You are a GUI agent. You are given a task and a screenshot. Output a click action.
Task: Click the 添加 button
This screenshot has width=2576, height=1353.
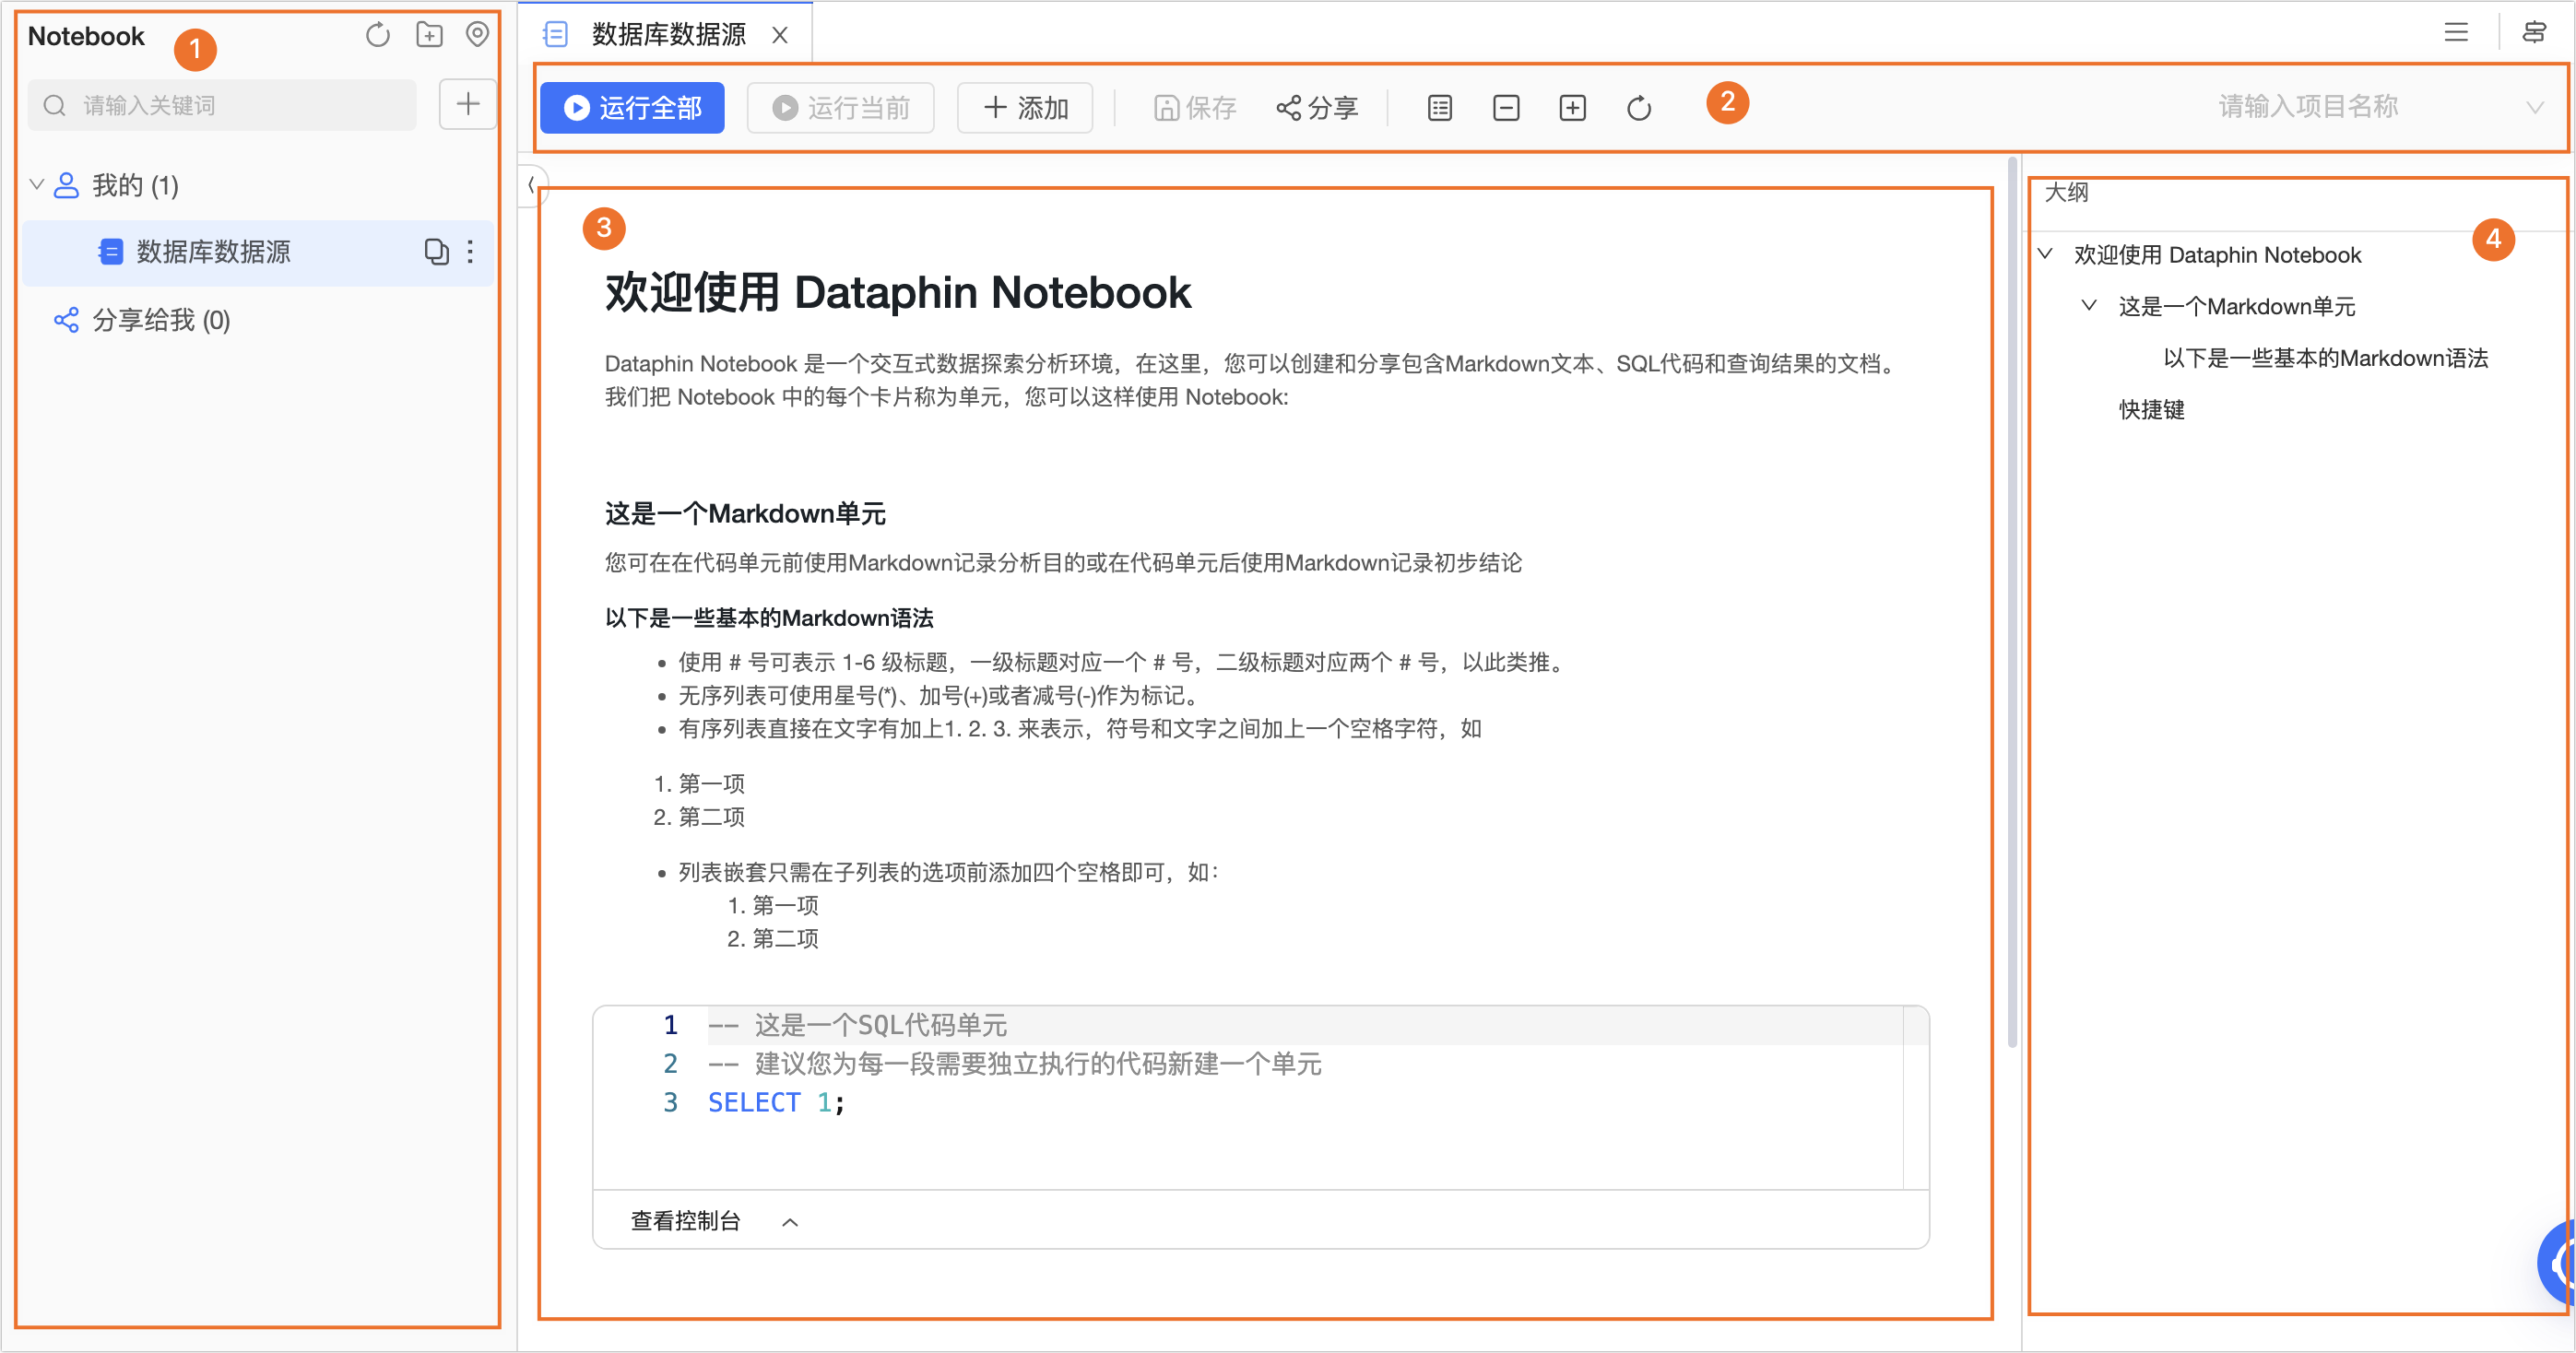pyautogui.click(x=1025, y=108)
